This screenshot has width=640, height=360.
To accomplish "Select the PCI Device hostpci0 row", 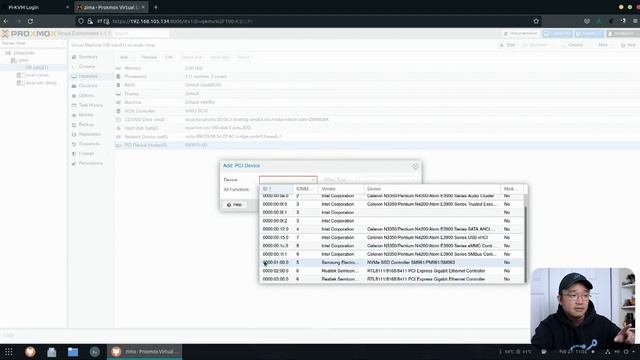I will click(x=376, y=145).
